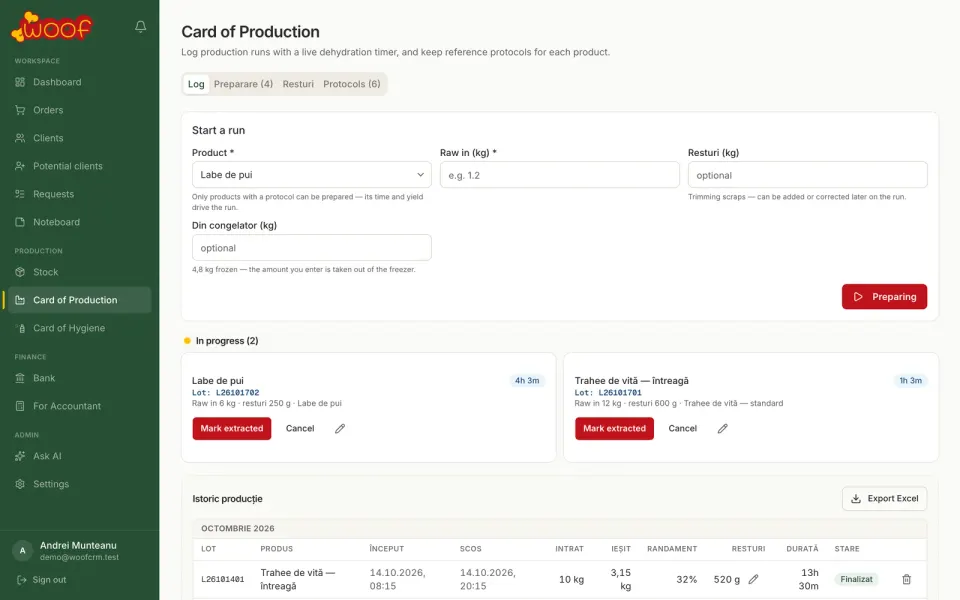Mark Labe de pui run as extracted

coord(231,429)
